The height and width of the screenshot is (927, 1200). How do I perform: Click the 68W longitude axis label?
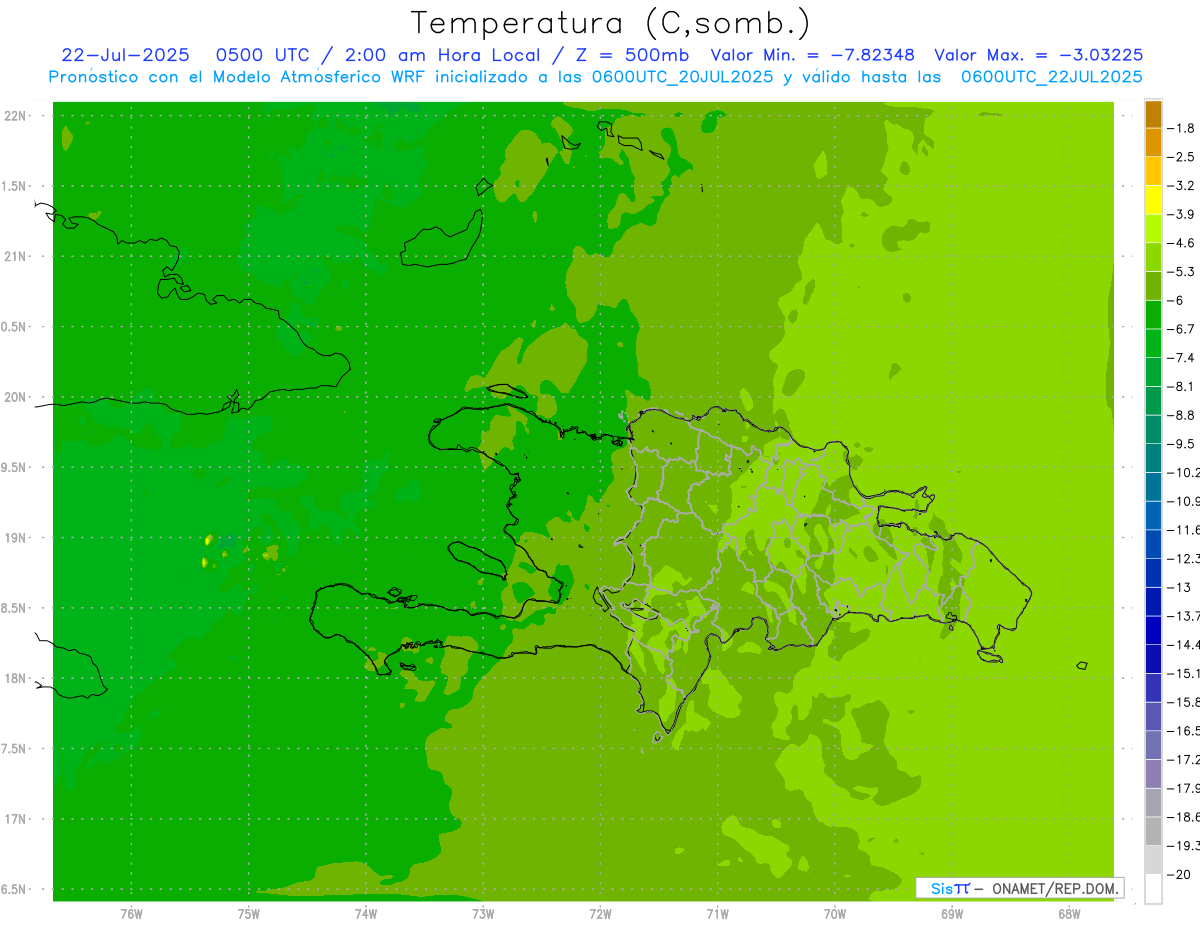point(1069,913)
